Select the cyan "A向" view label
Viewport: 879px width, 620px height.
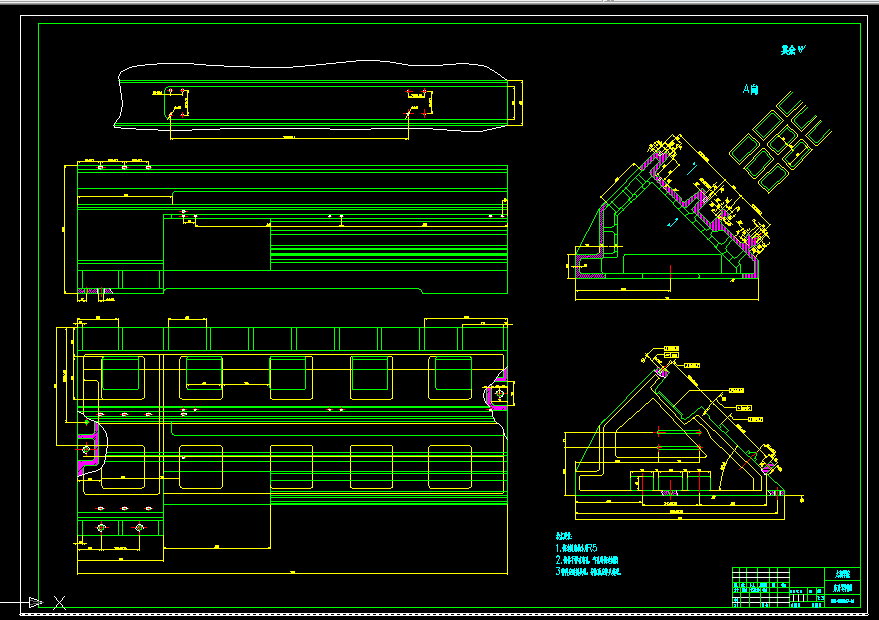[x=751, y=89]
